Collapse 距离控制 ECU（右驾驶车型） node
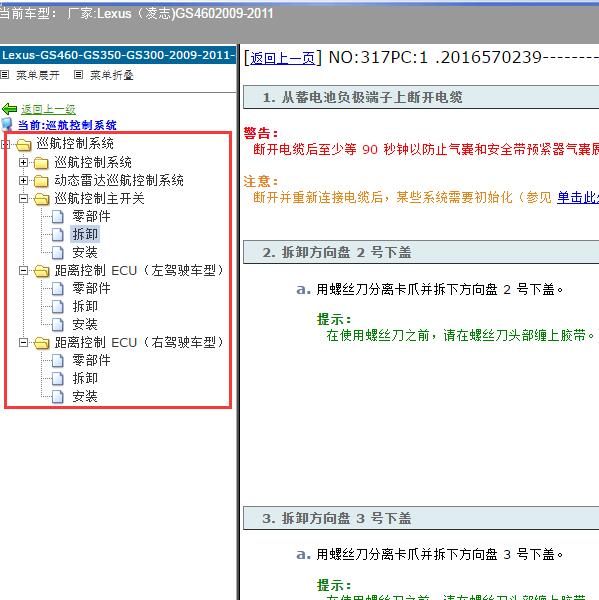This screenshot has width=599, height=600. (23, 342)
